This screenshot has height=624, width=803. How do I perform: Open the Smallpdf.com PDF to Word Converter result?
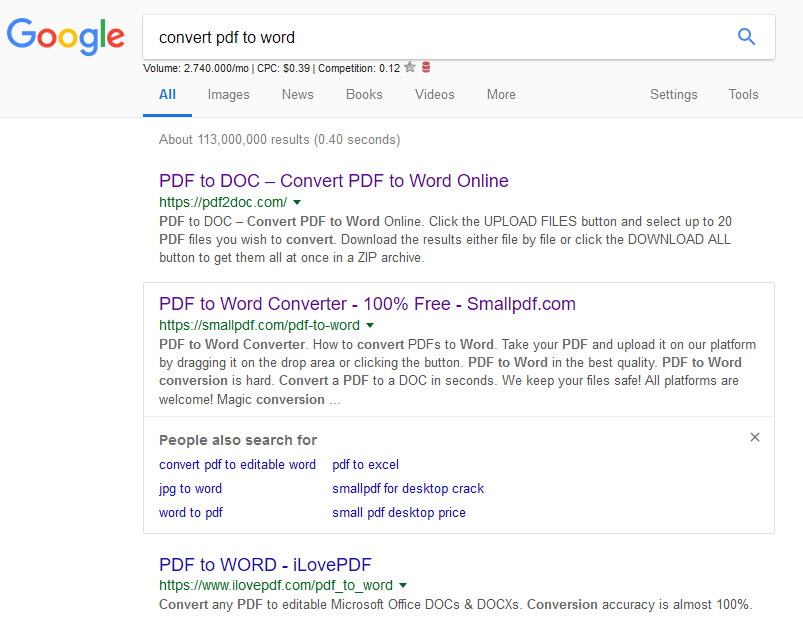pos(365,303)
